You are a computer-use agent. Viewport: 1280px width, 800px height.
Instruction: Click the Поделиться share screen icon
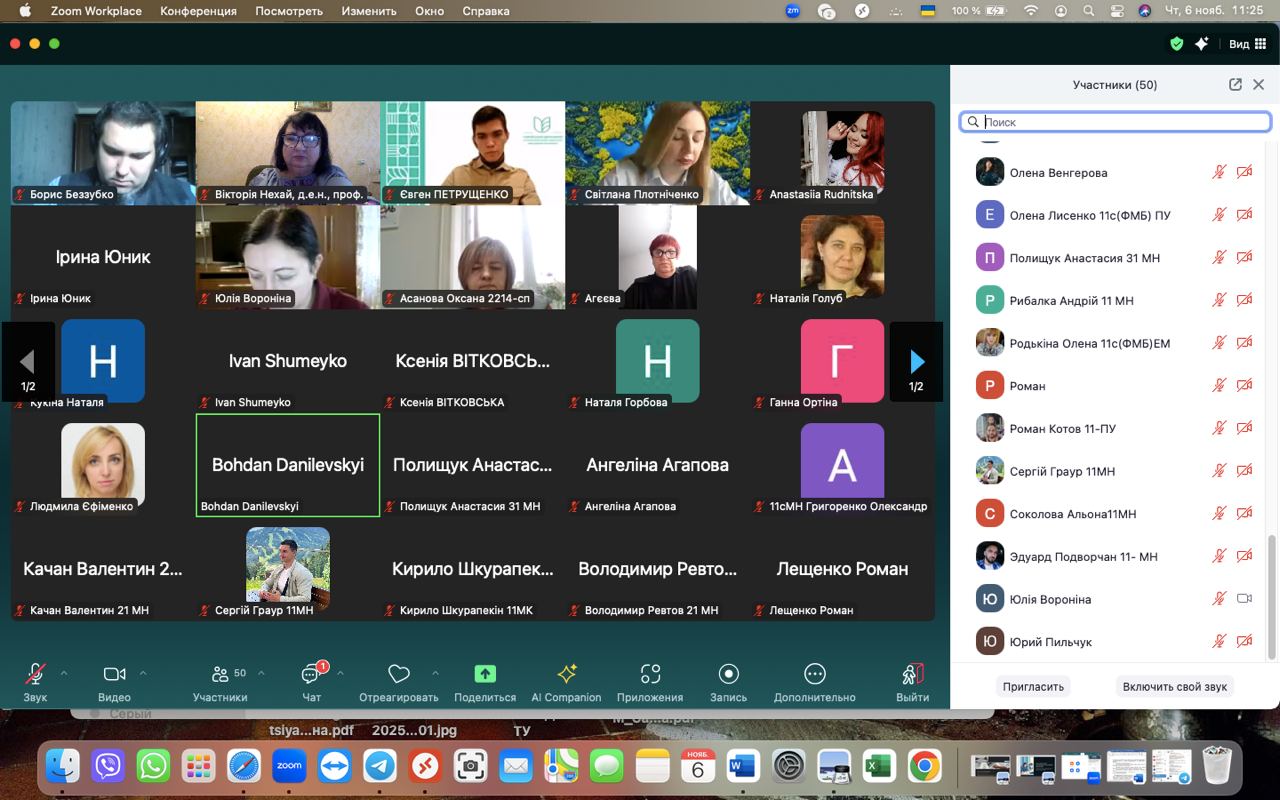[485, 675]
